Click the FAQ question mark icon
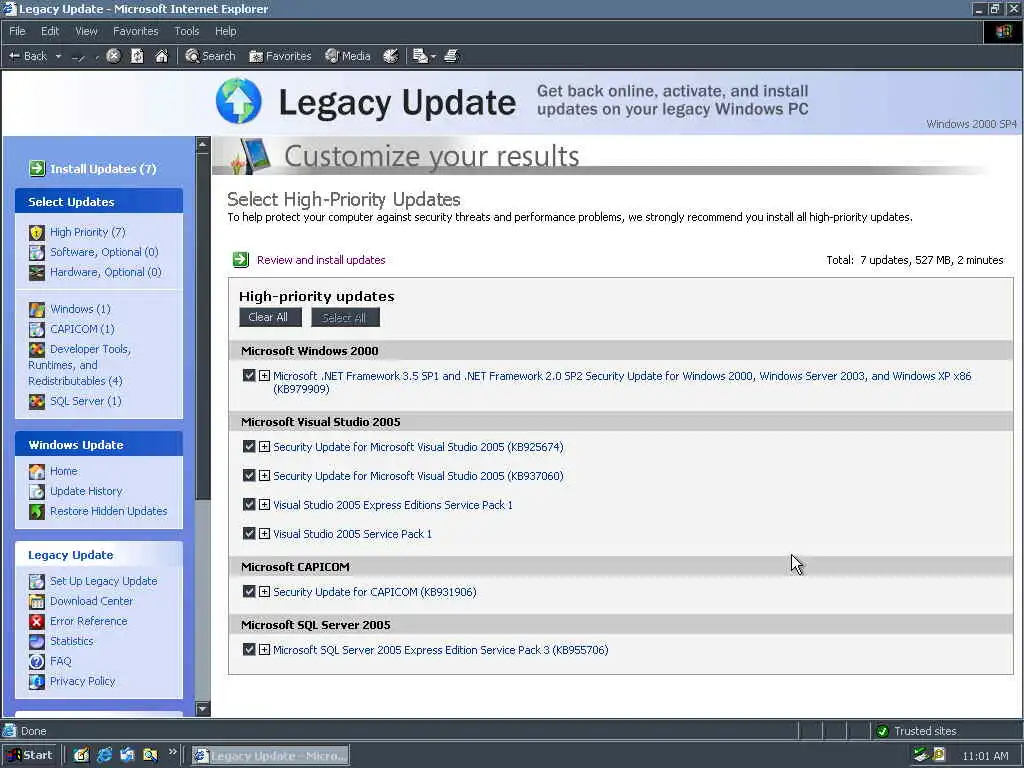Image resolution: width=1024 pixels, height=768 pixels. (x=37, y=661)
